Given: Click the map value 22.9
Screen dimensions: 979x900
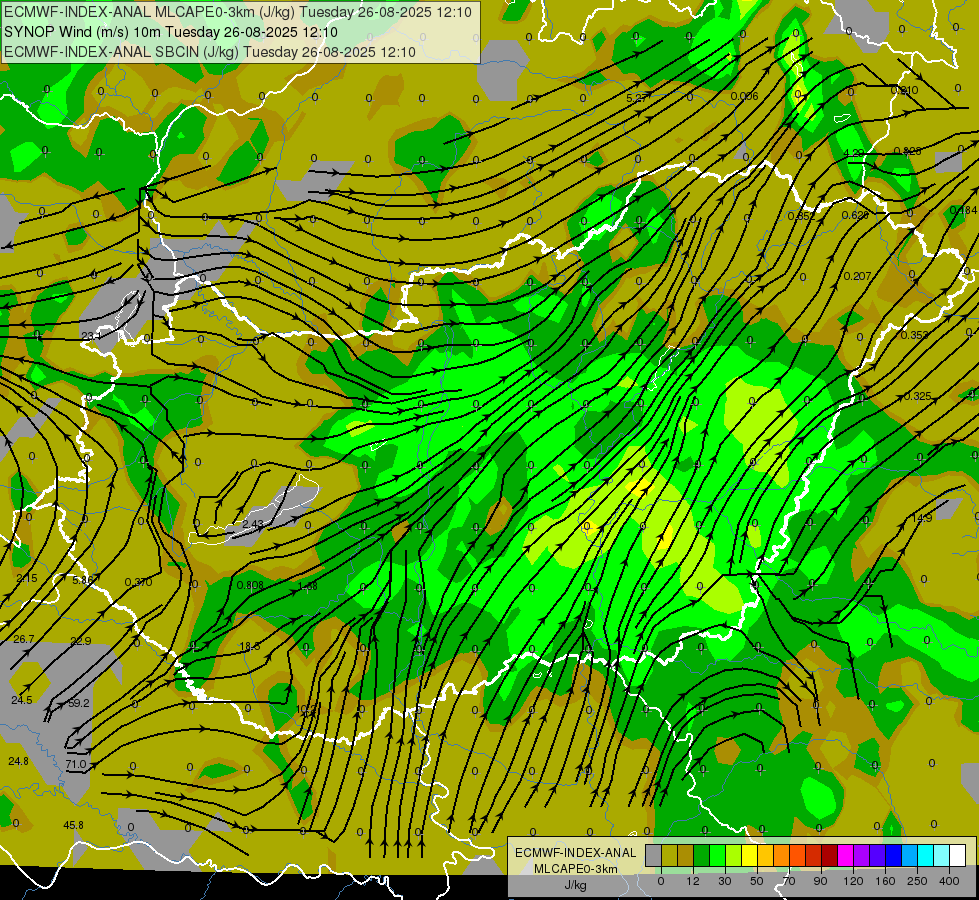Looking at the screenshot, I should [x=81, y=641].
